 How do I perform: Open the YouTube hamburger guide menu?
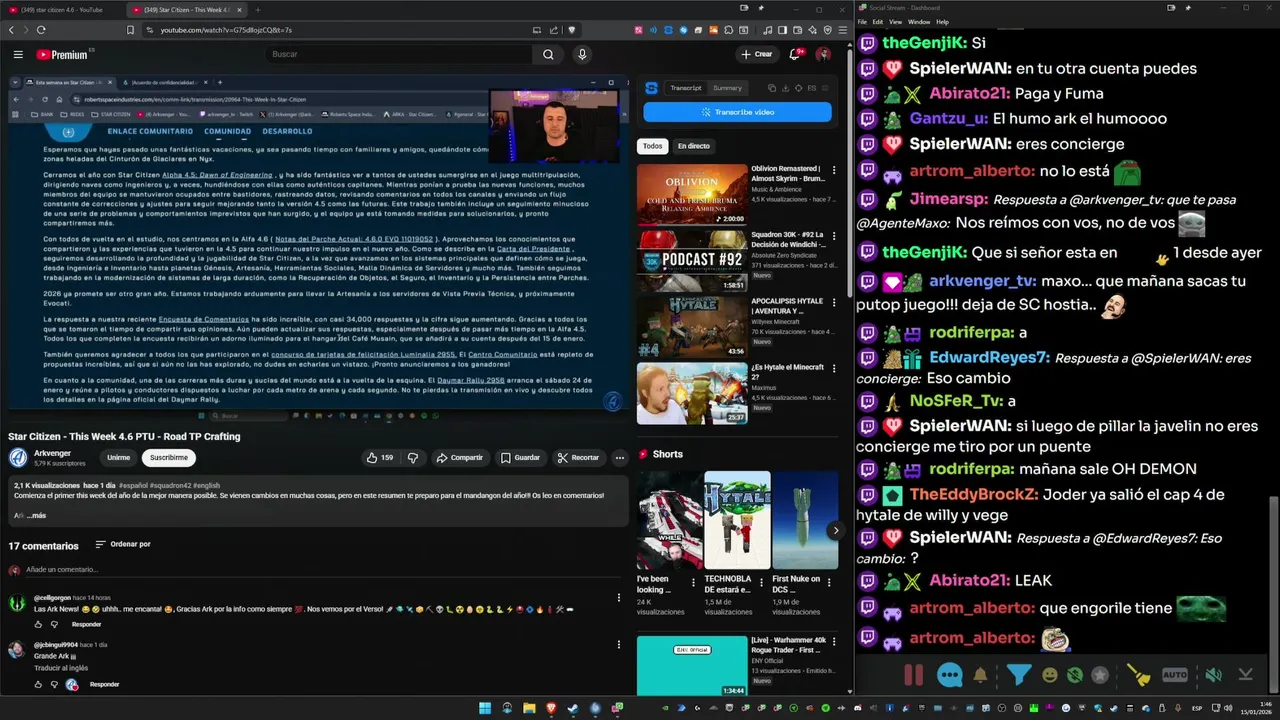[x=18, y=54]
